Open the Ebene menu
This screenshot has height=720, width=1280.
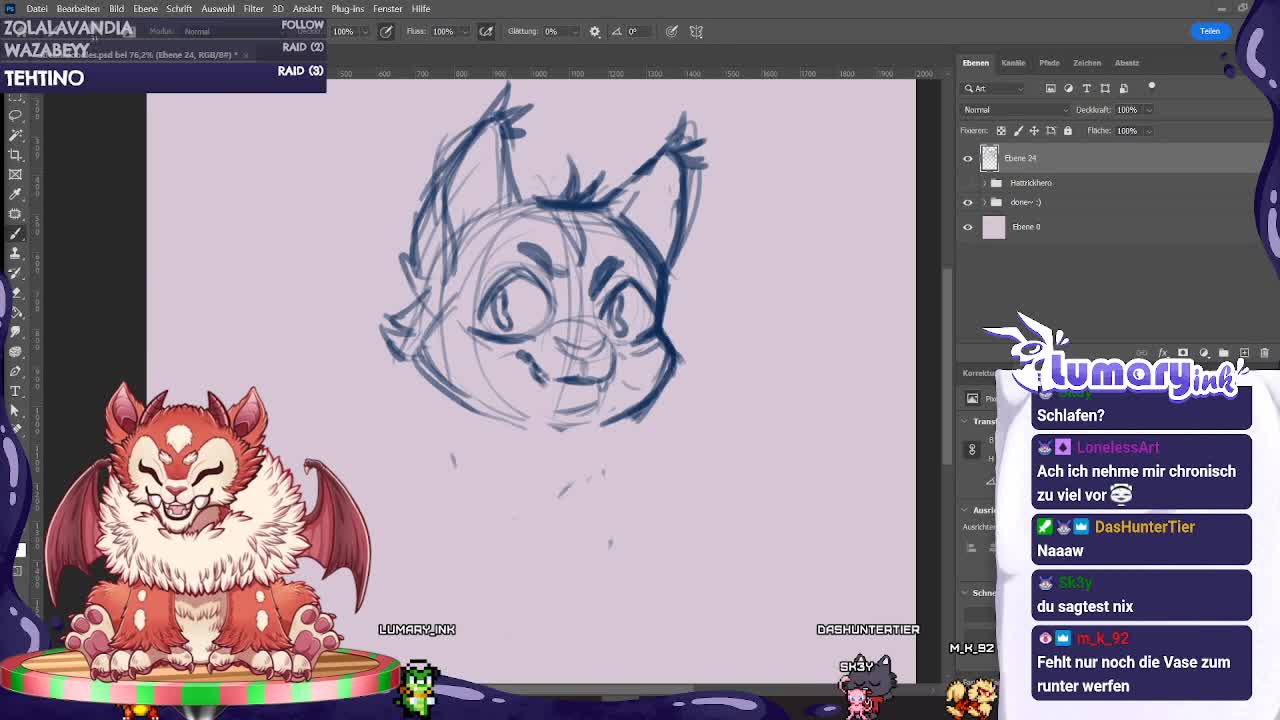[145, 9]
